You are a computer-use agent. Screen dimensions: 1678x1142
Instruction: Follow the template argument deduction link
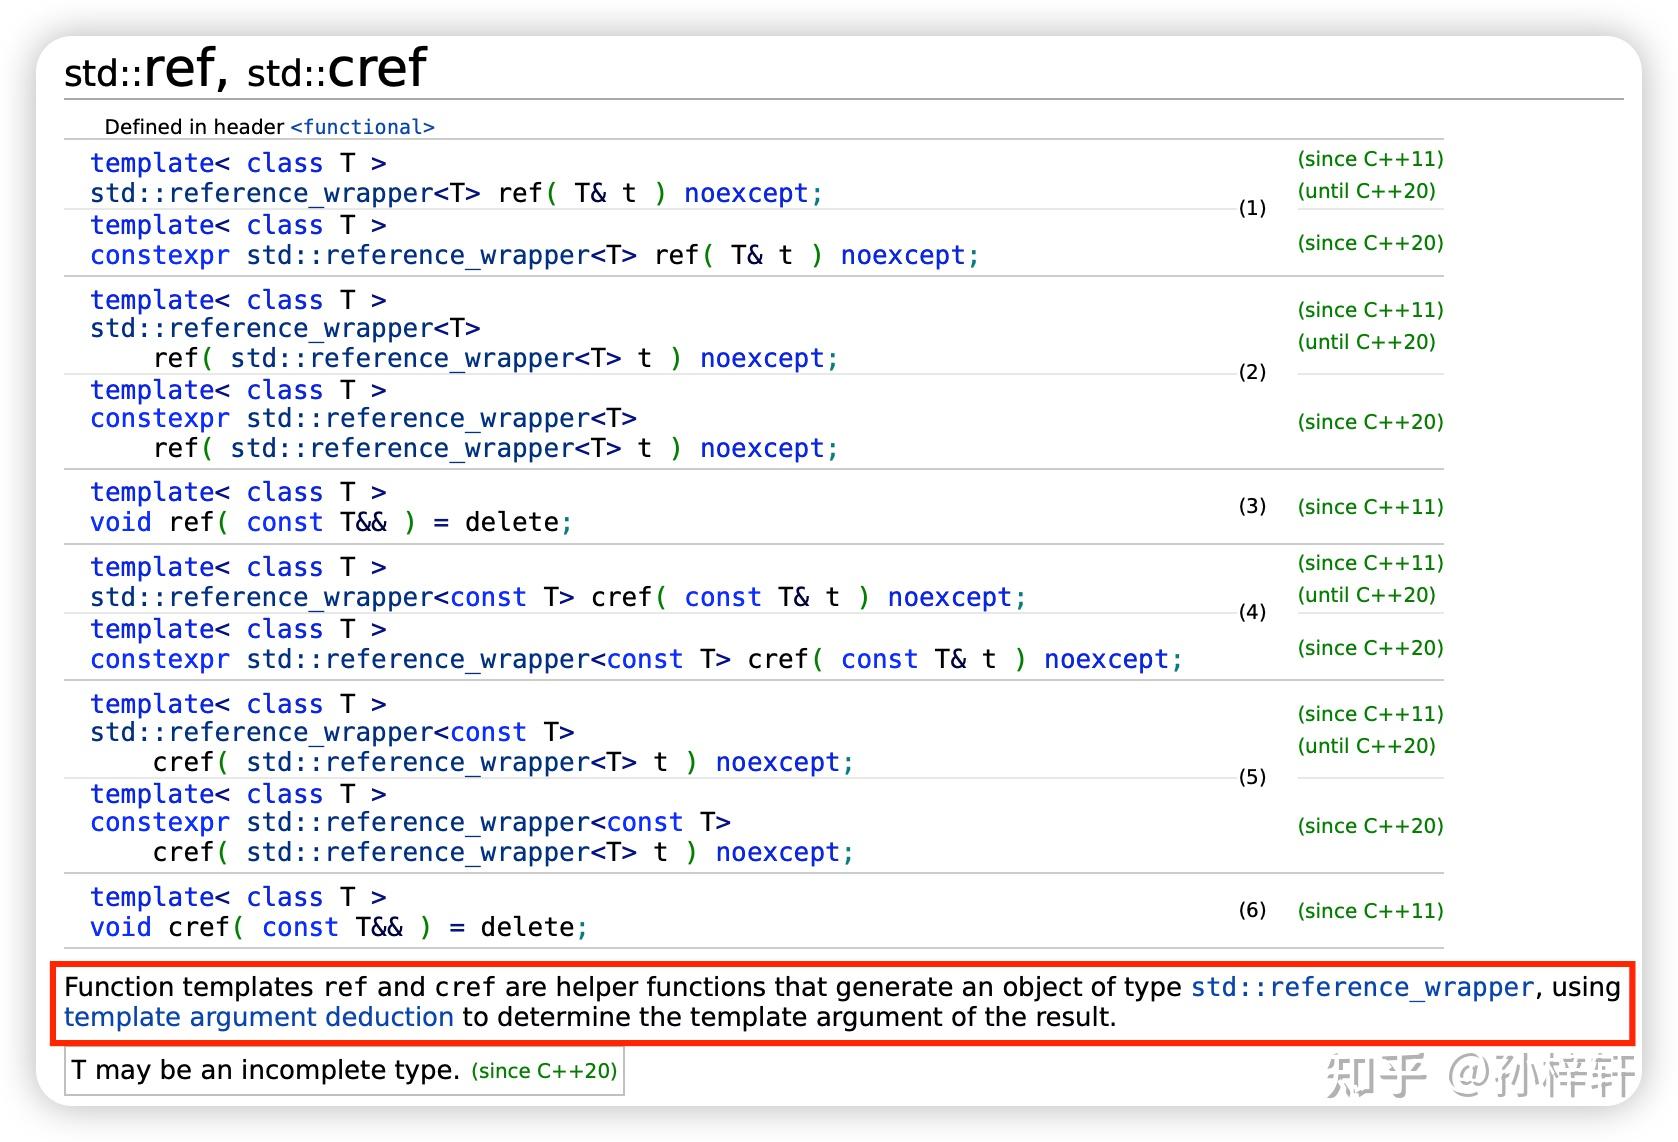pos(258,1017)
